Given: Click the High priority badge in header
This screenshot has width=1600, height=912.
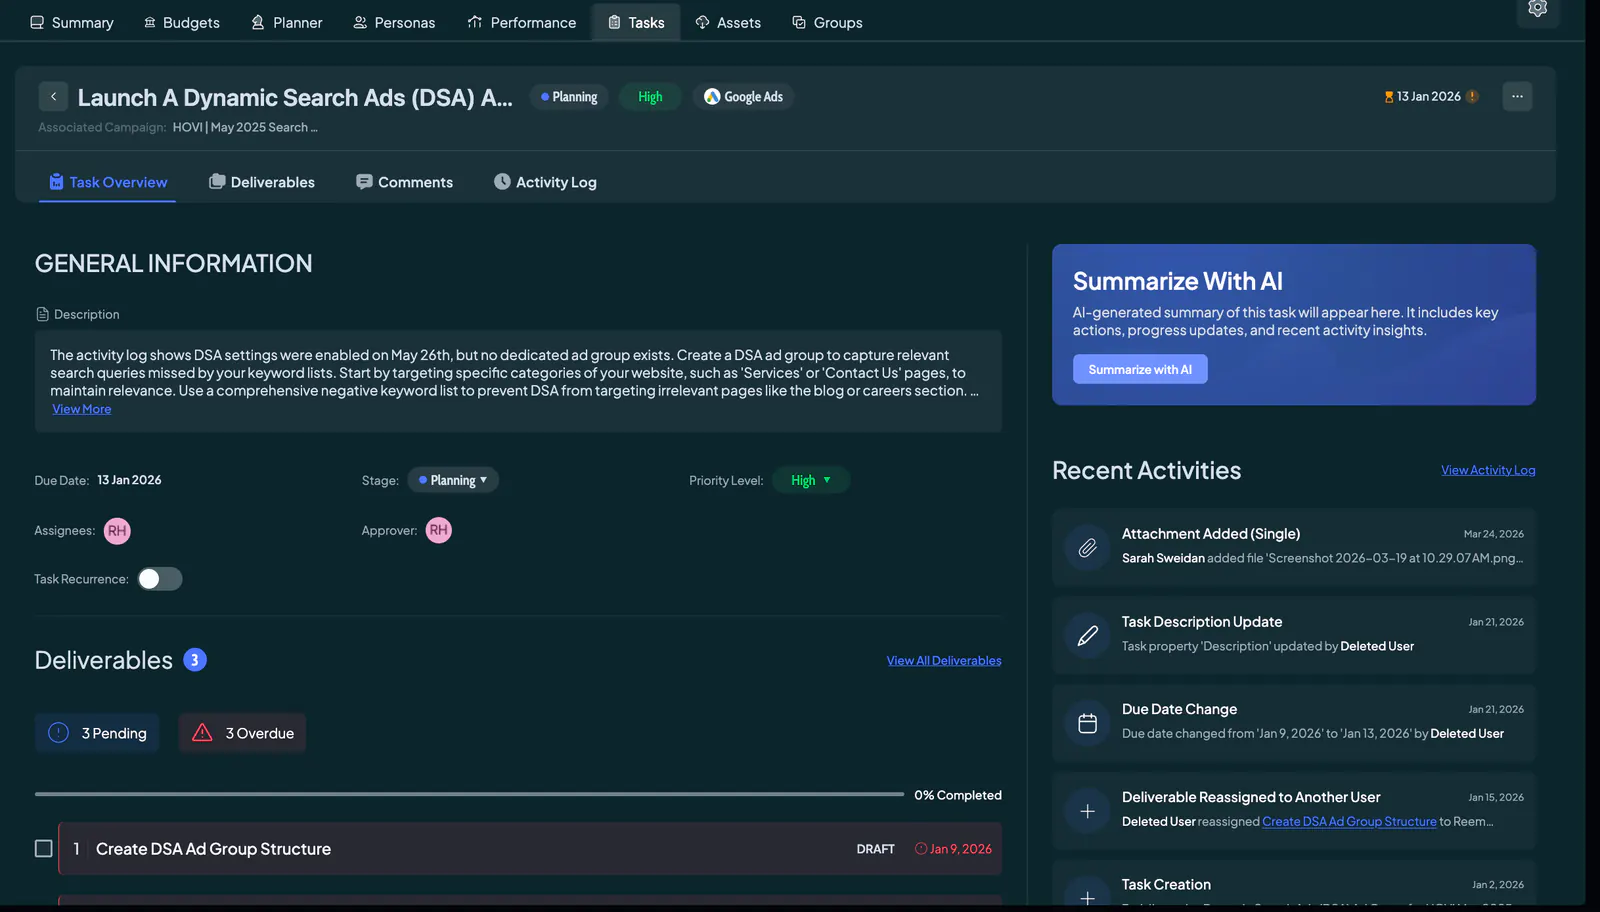Looking at the screenshot, I should coord(650,97).
